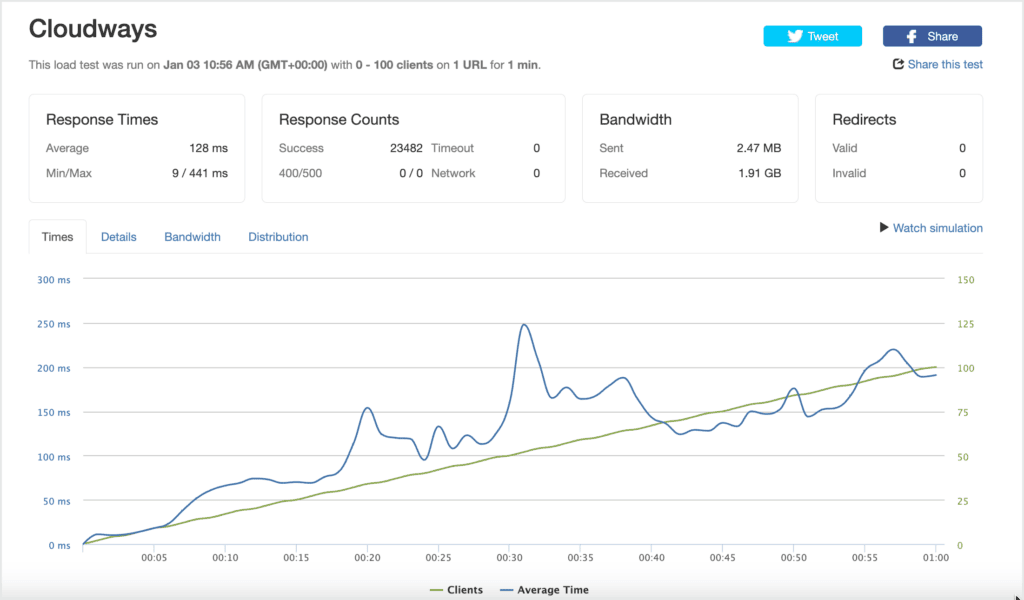Toggle Clients series in chart legend

click(x=456, y=590)
